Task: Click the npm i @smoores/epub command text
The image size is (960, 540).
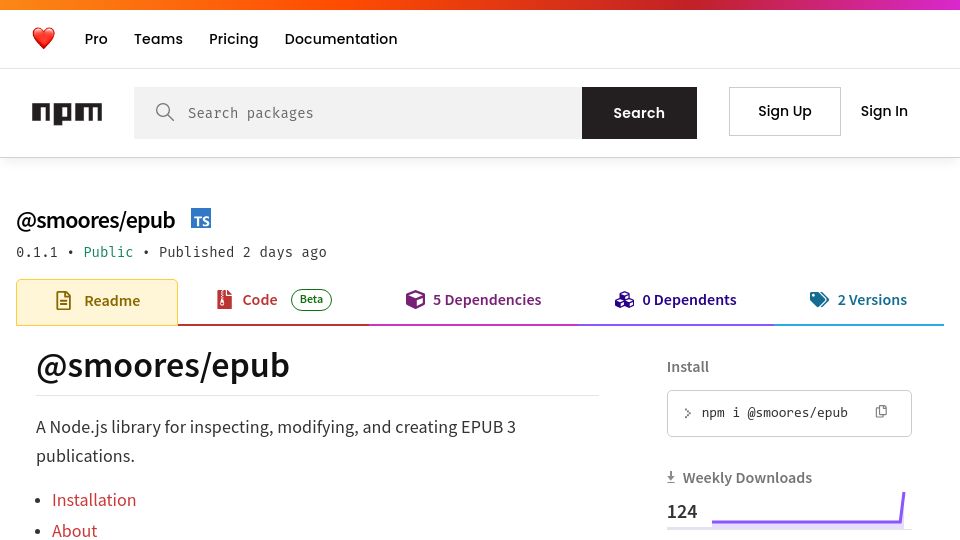Action: (x=774, y=413)
